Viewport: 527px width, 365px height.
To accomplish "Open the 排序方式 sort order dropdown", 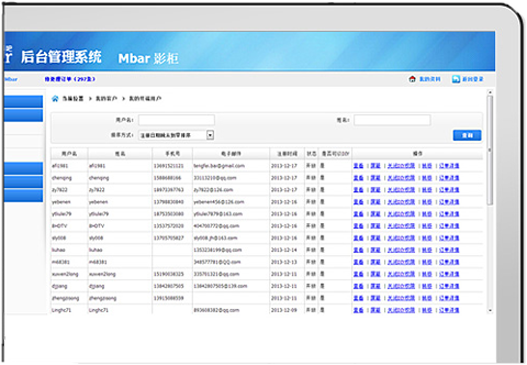I will pos(176,135).
